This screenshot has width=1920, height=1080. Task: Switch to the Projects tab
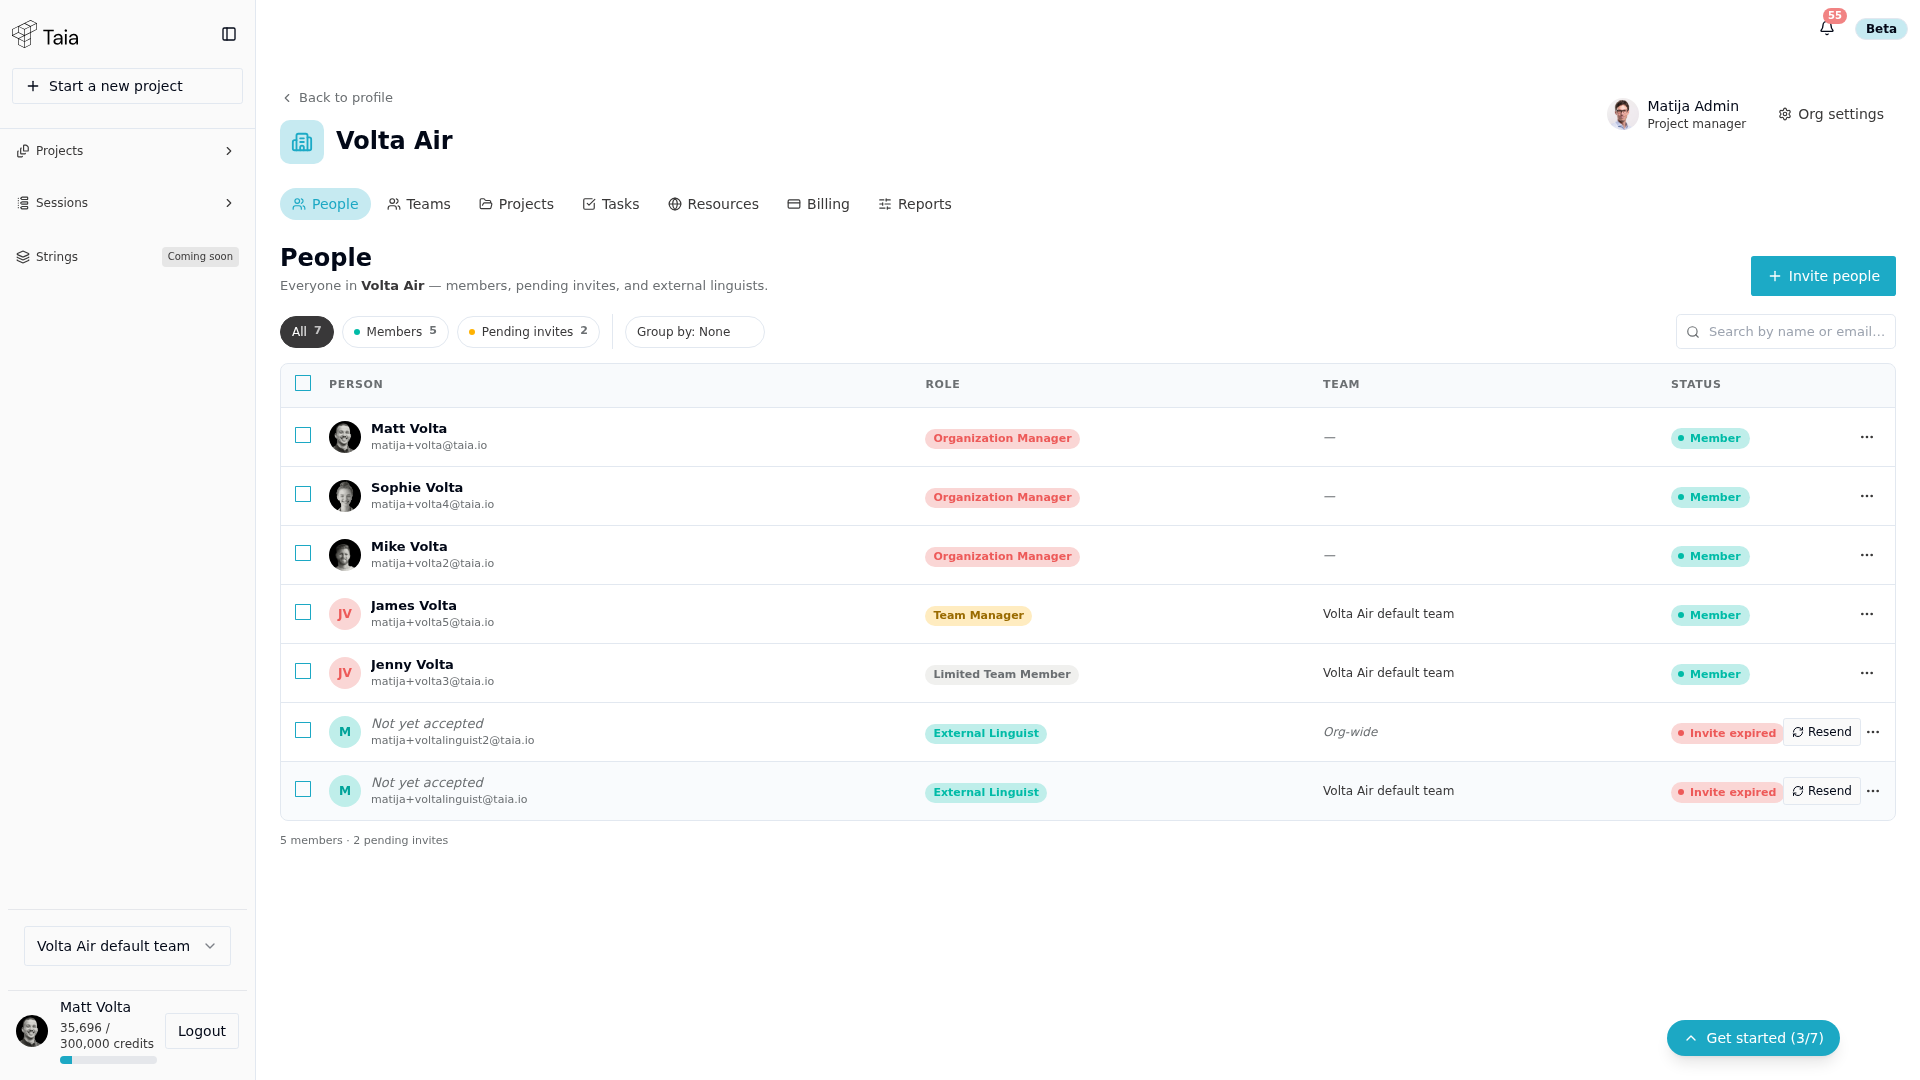pos(516,204)
